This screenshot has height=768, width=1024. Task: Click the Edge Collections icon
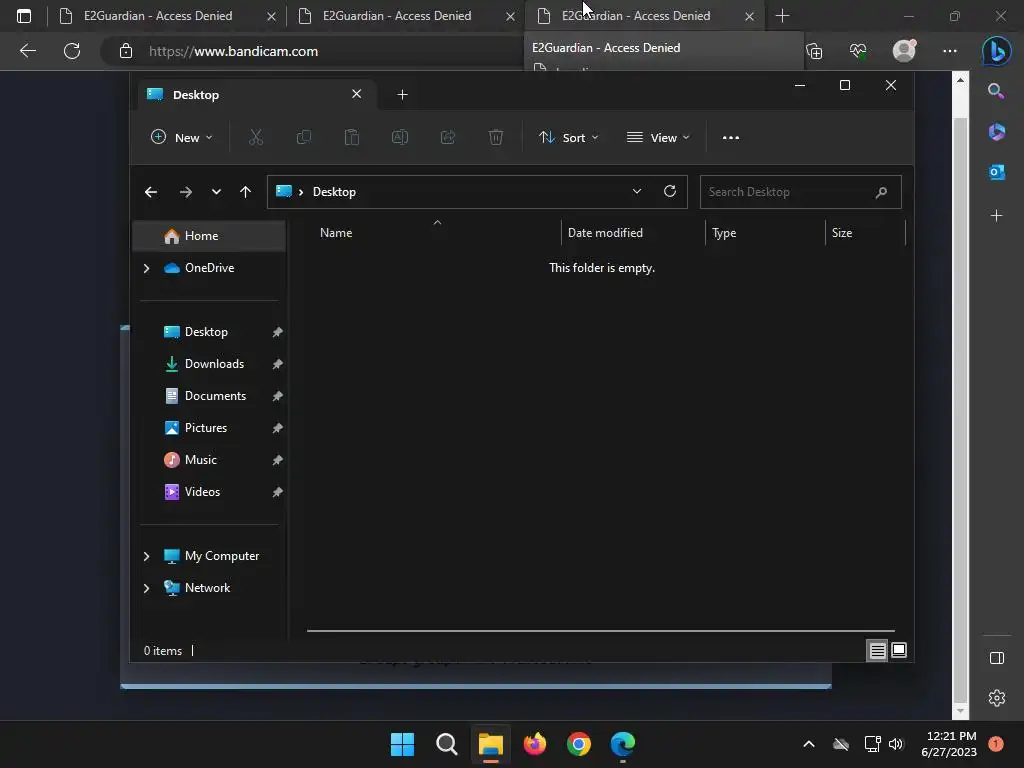[x=814, y=51]
